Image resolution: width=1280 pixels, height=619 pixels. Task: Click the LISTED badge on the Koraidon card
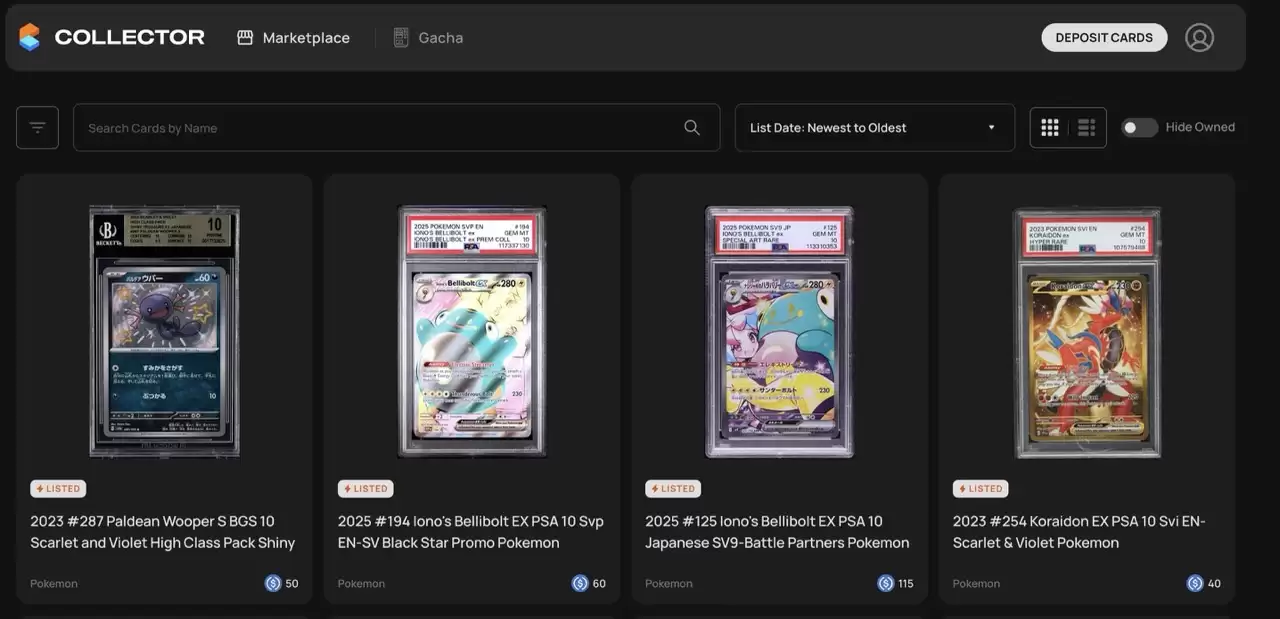point(980,488)
